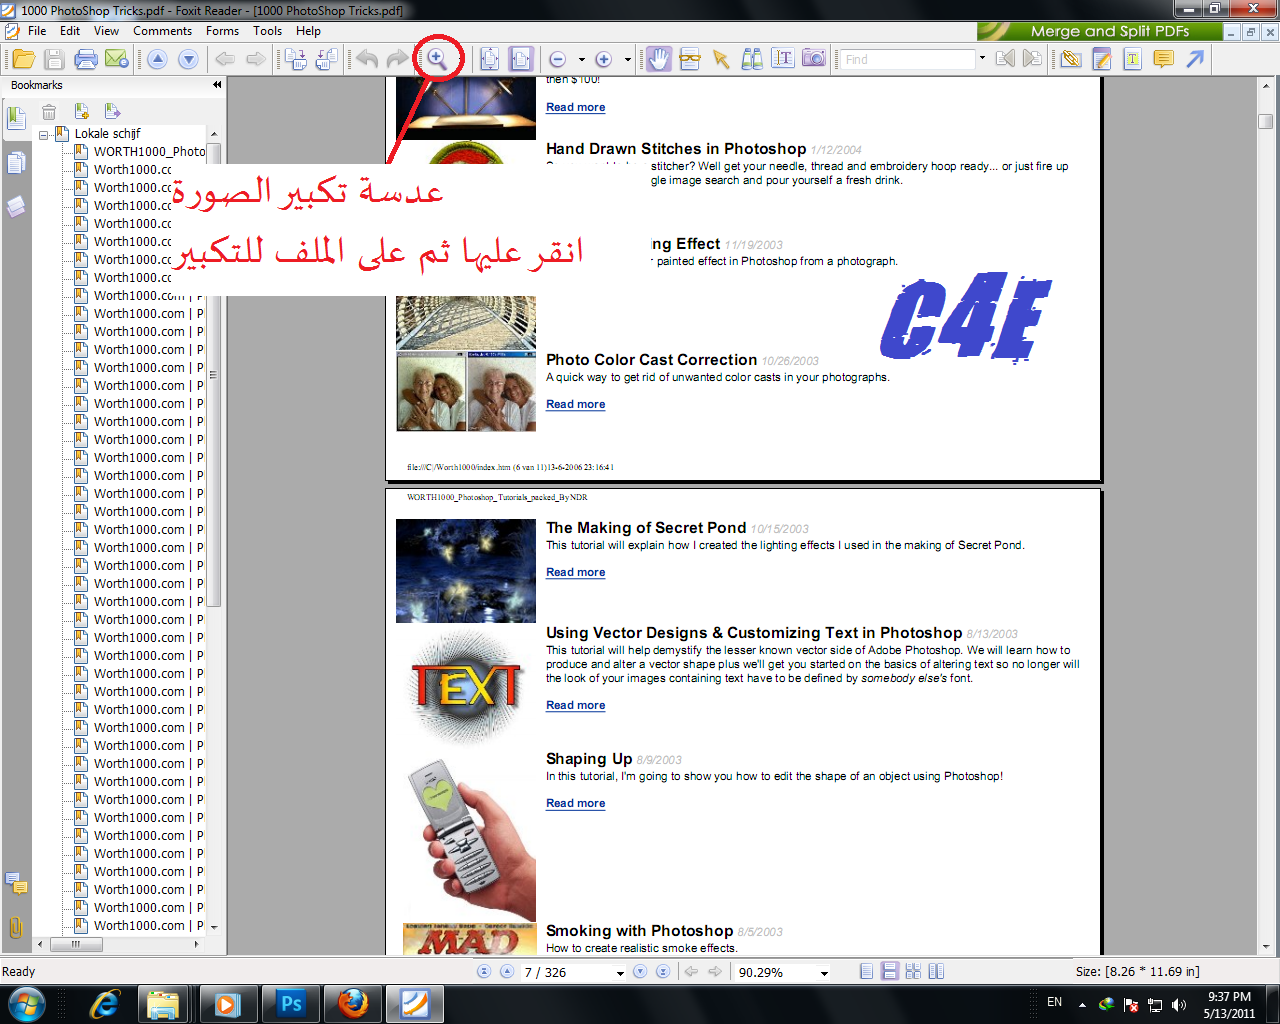Image resolution: width=1280 pixels, height=1024 pixels.
Task: Open the Attachments paperclip sidebar icon
Action: pyautogui.click(x=16, y=927)
